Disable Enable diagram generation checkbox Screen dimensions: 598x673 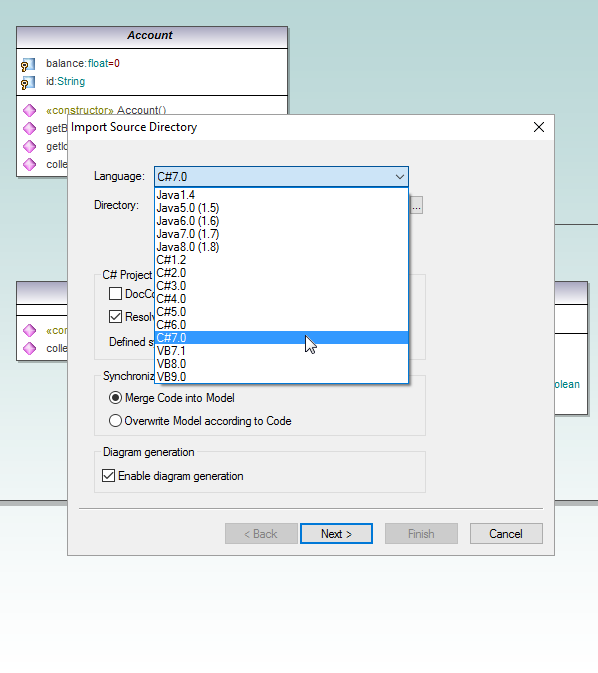tap(108, 476)
